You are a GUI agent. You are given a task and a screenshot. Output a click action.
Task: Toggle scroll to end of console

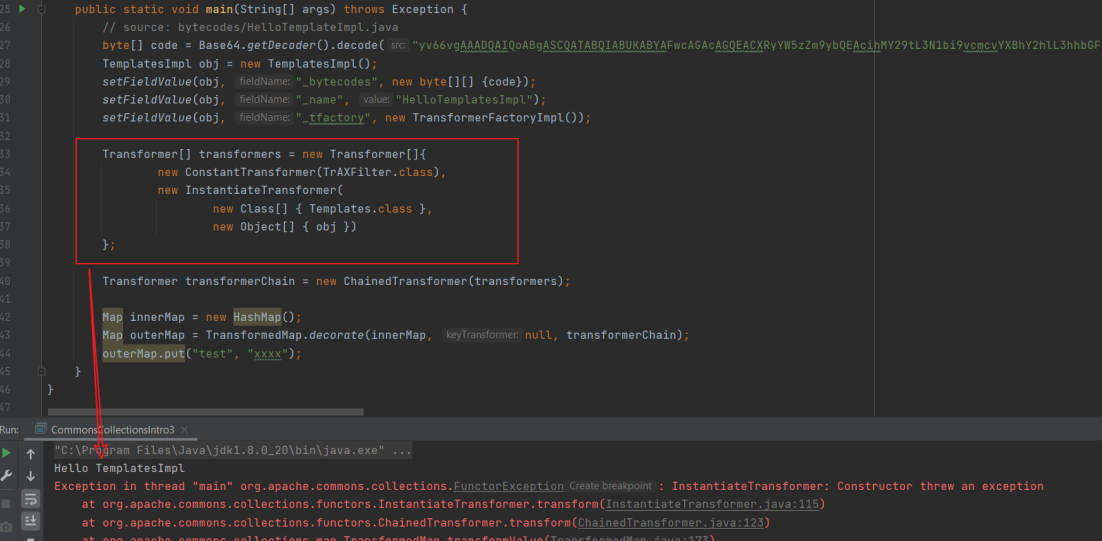30,521
